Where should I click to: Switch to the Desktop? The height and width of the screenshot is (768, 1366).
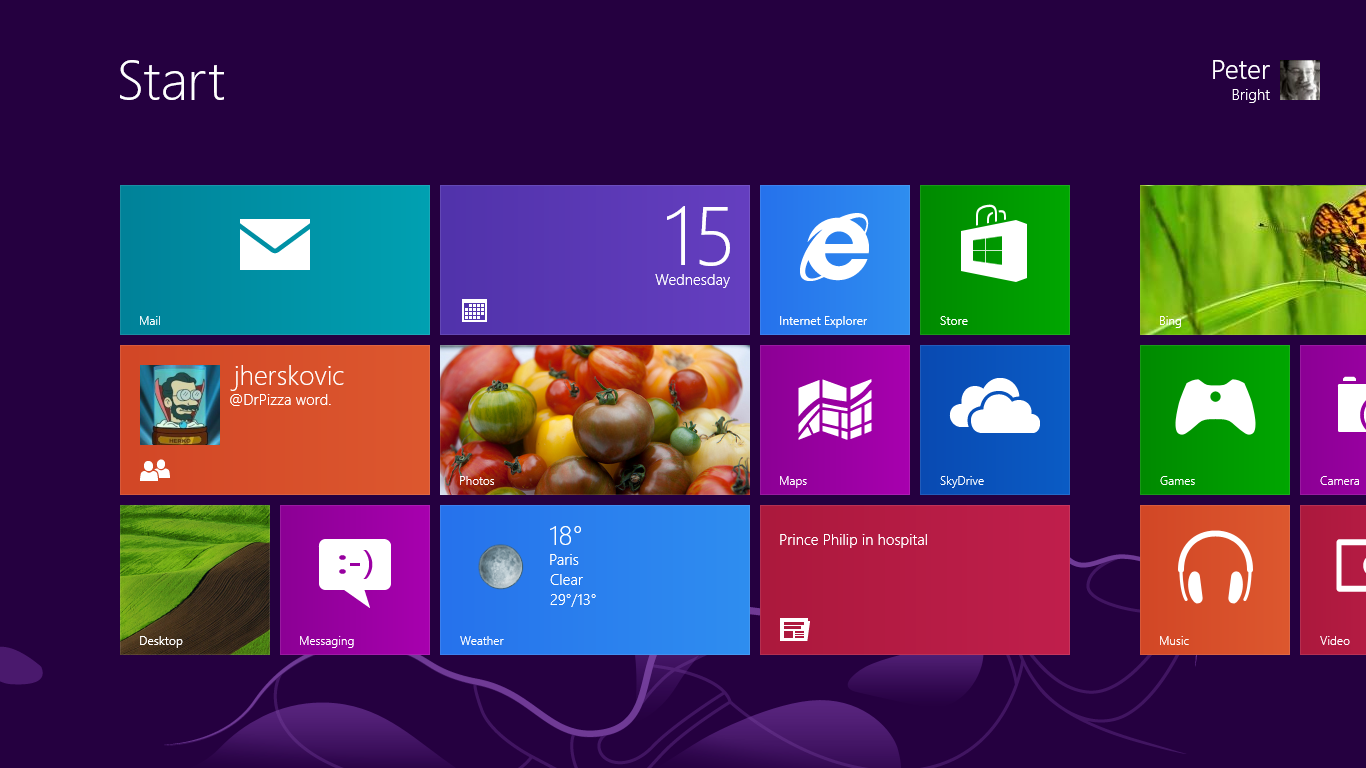coord(195,580)
